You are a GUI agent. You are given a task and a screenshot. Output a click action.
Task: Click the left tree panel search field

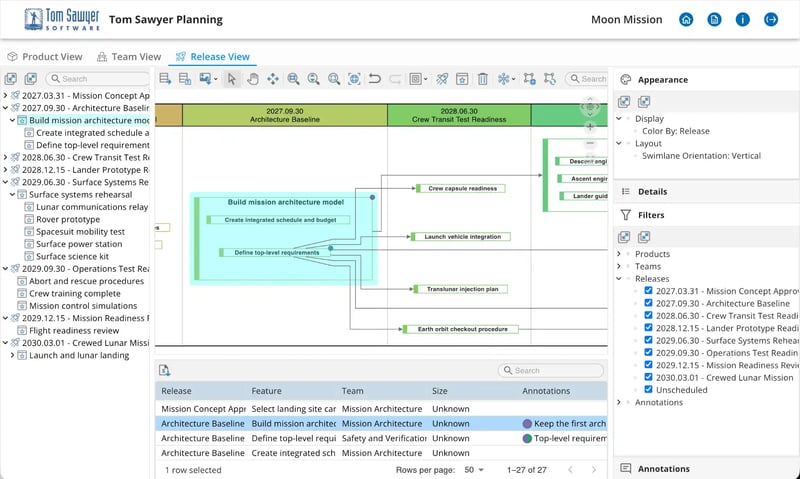pyautogui.click(x=98, y=79)
